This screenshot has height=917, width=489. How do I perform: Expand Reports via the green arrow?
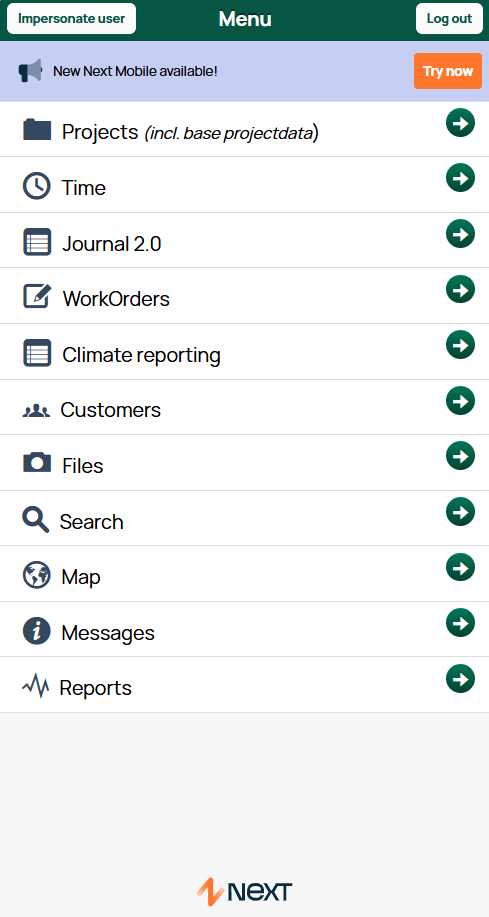[x=460, y=679]
